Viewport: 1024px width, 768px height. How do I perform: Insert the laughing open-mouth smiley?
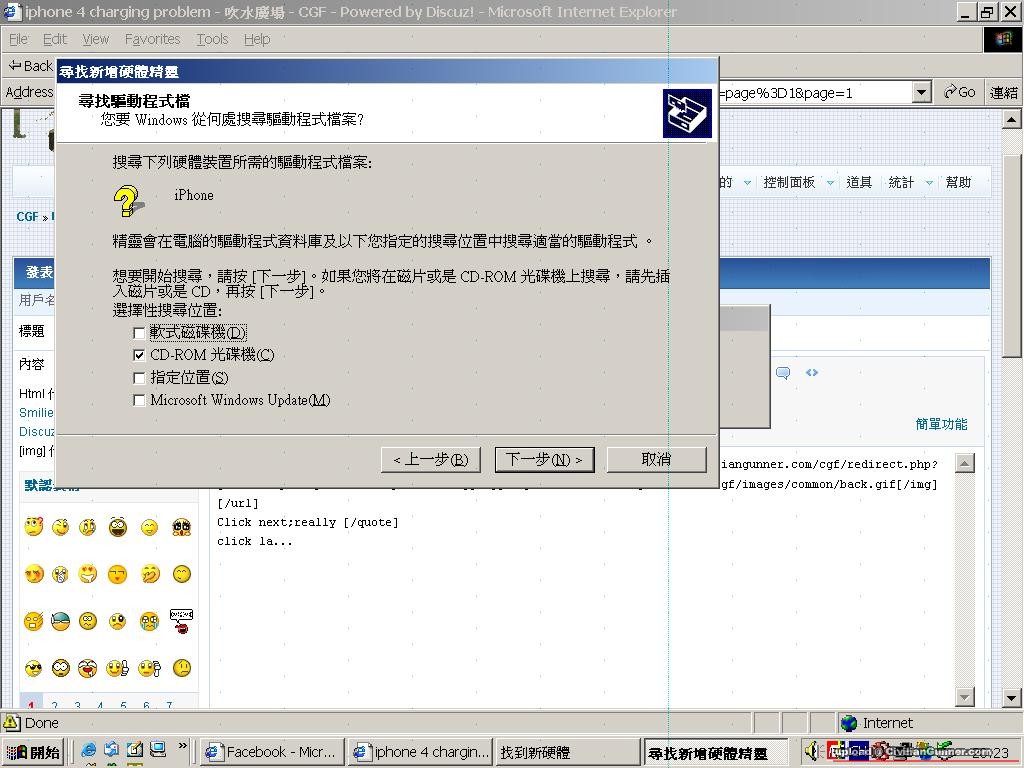click(118, 527)
